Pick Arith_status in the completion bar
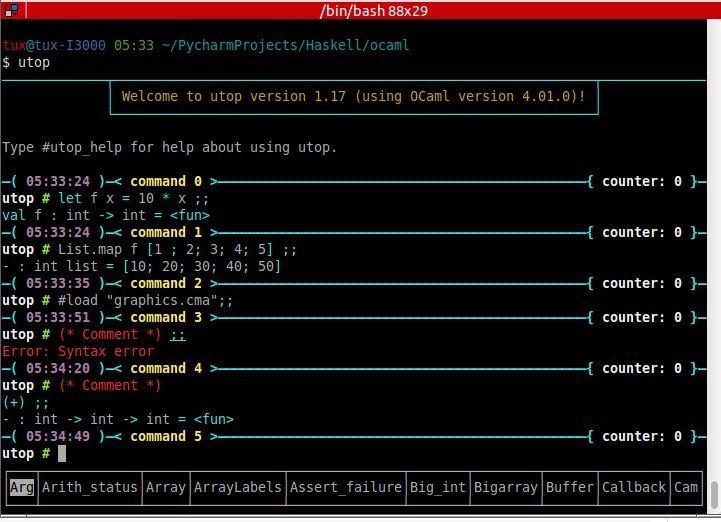The width and height of the screenshot is (721, 522). (x=90, y=488)
